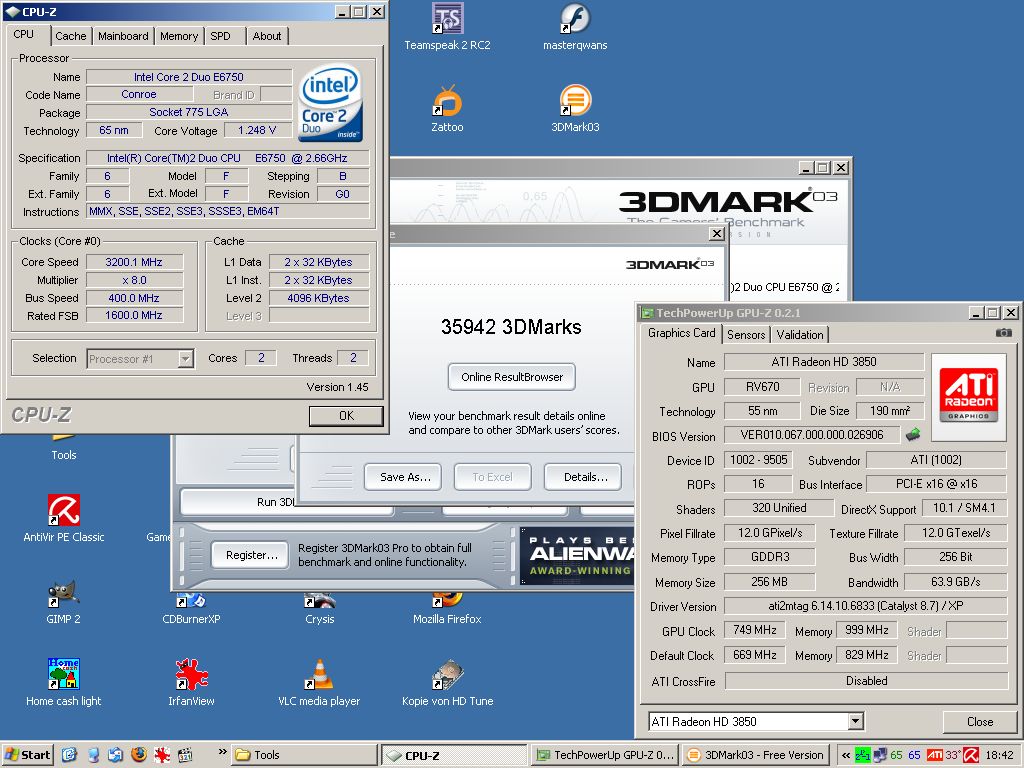The width and height of the screenshot is (1024, 768).
Task: Switch to 3DMark03 - Free Version in taskbar
Action: pos(756,755)
